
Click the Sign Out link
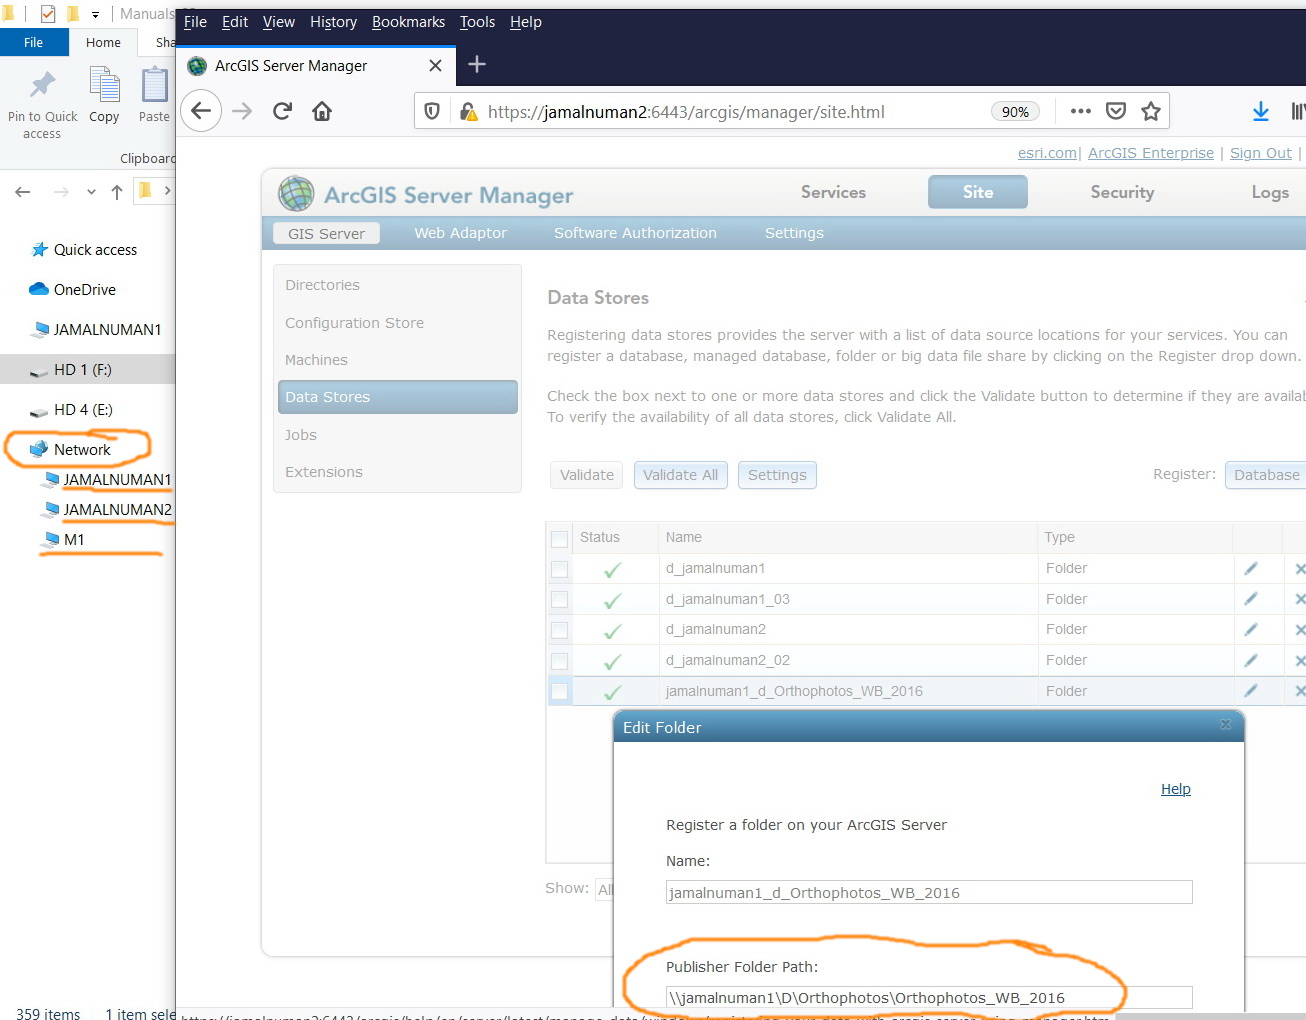point(1261,153)
